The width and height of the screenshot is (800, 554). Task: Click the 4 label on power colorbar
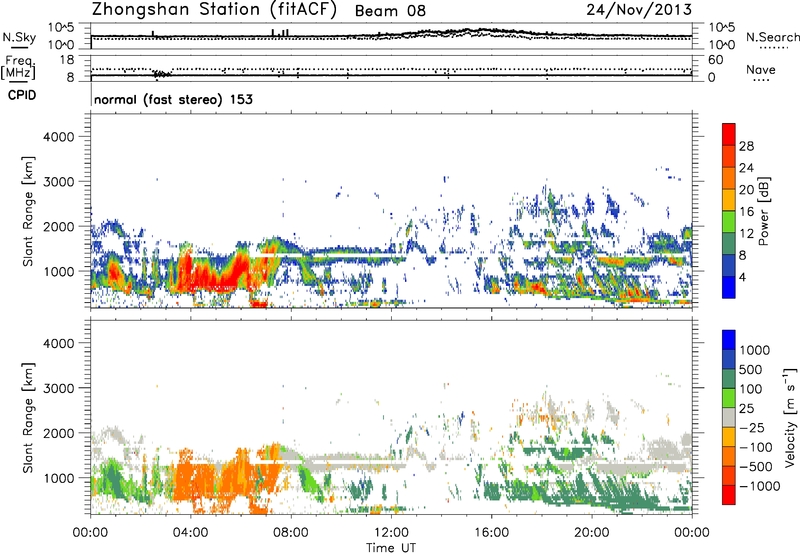[x=743, y=277]
